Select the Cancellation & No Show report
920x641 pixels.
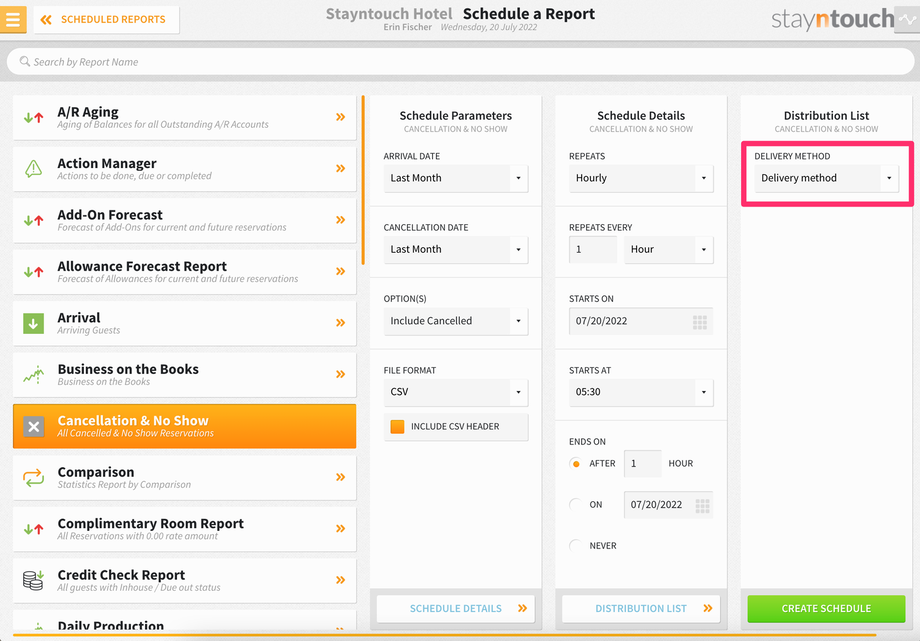coord(184,426)
